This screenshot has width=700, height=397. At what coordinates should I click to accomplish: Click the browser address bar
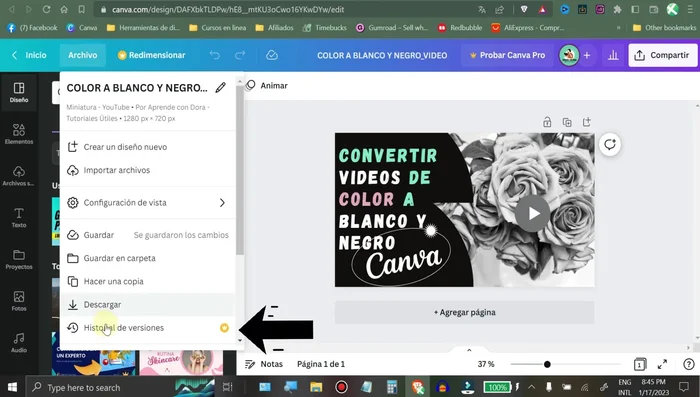286,9
